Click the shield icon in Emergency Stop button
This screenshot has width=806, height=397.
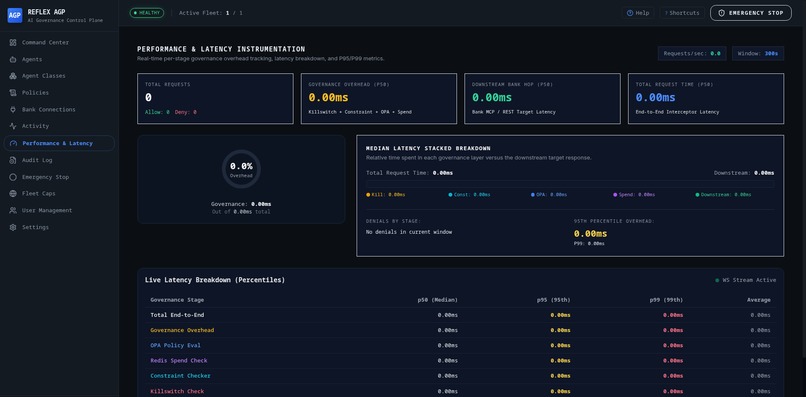click(x=722, y=13)
